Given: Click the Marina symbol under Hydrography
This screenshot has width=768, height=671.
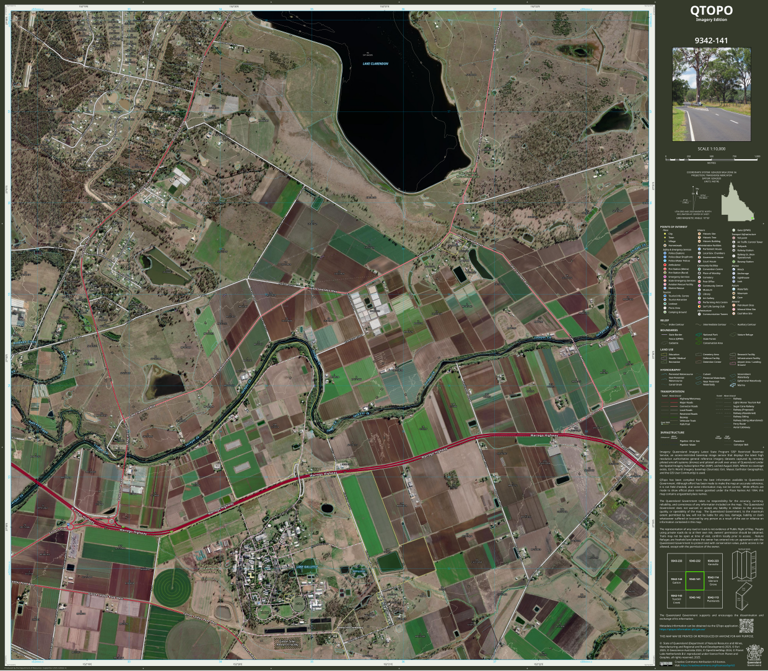Looking at the screenshot, I should coord(733,385).
